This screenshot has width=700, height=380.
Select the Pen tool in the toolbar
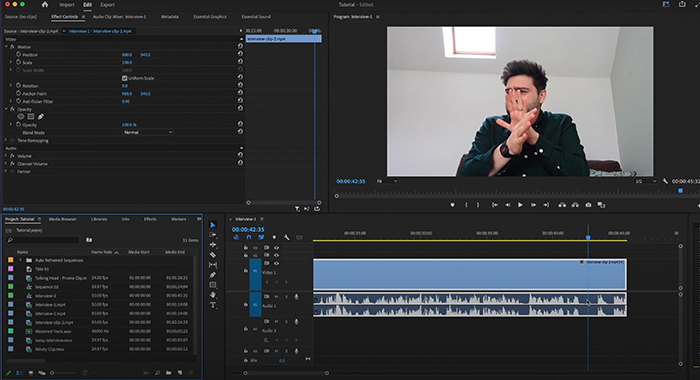pyautogui.click(x=213, y=275)
